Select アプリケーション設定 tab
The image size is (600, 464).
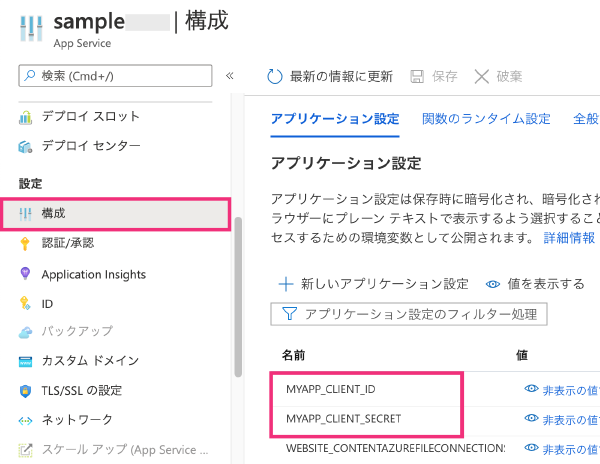tap(334, 118)
